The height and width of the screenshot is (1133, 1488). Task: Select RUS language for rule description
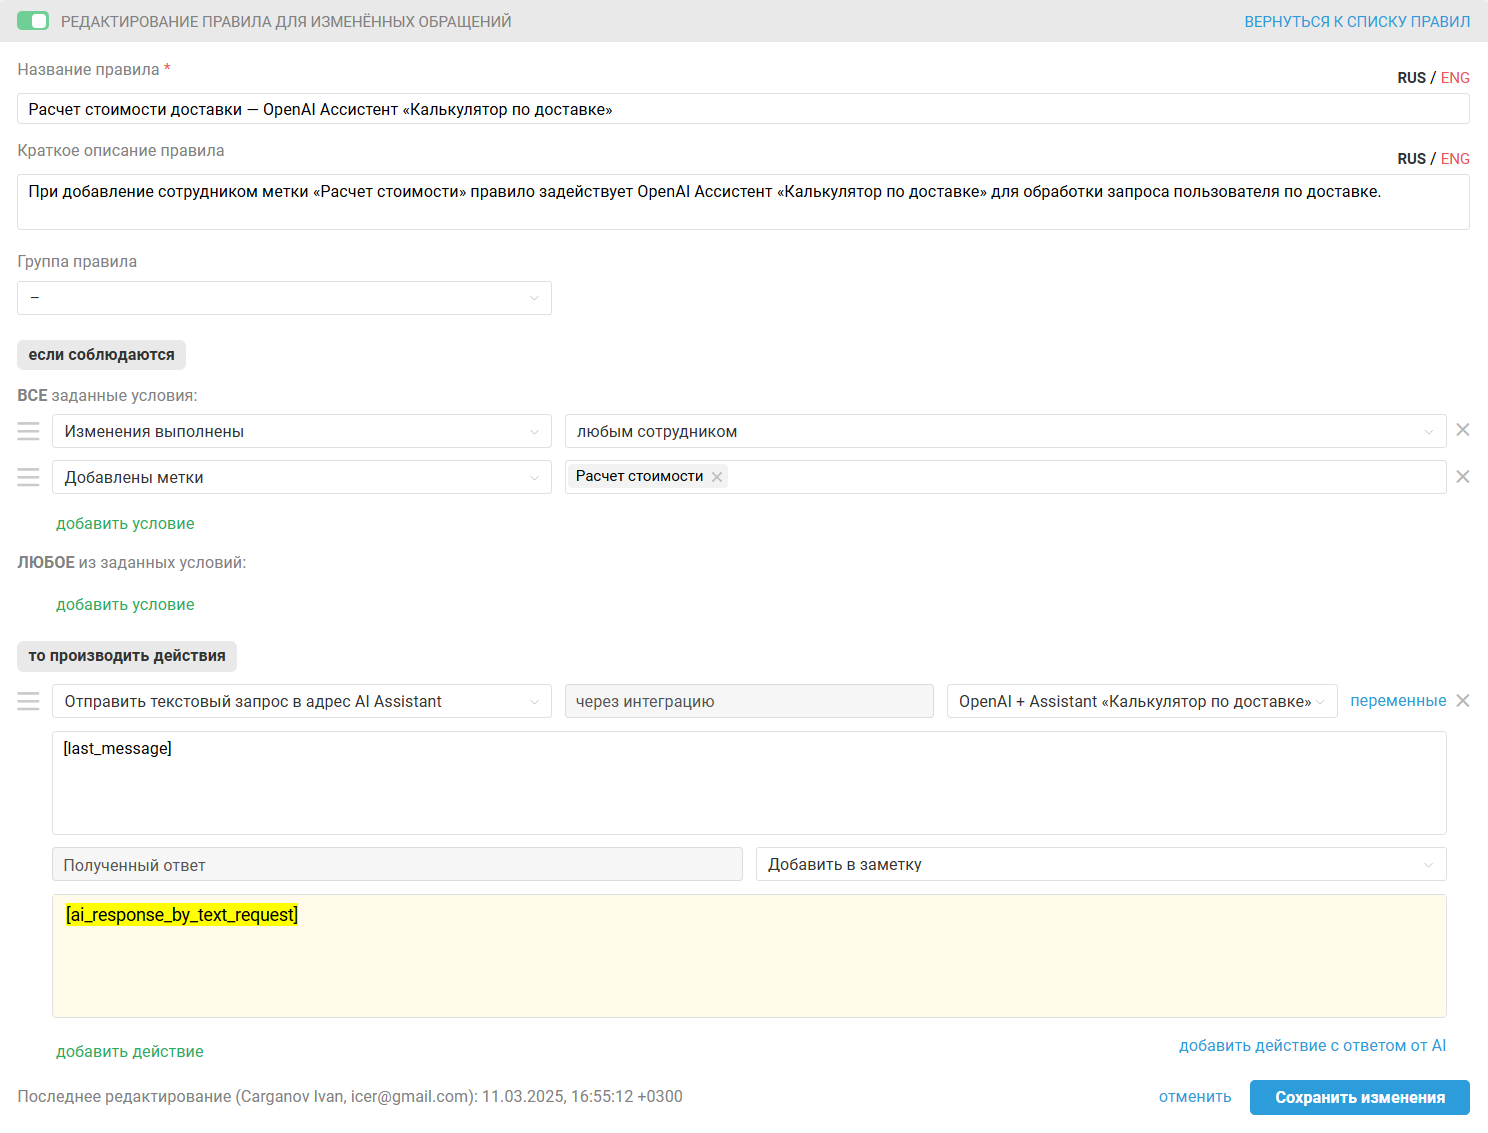click(x=1411, y=159)
